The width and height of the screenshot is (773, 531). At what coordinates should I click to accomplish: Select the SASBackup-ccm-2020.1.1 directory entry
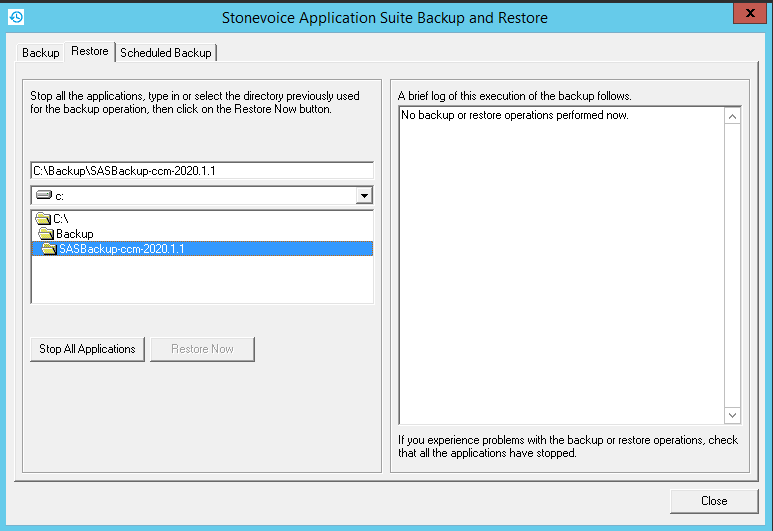point(121,249)
